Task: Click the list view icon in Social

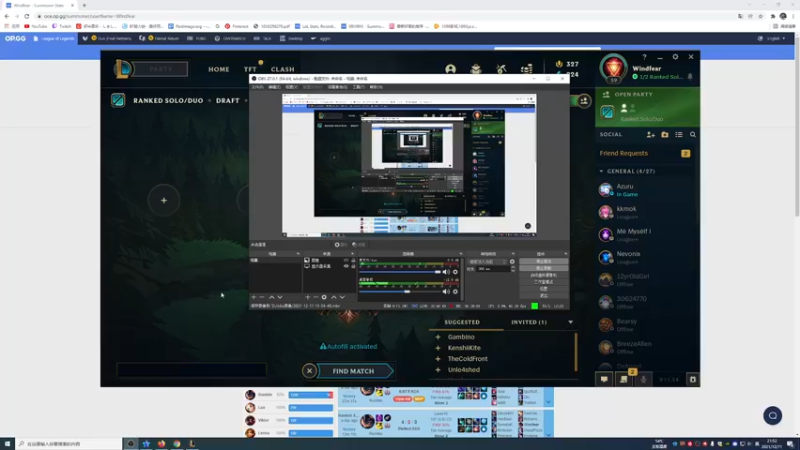Action: click(679, 135)
